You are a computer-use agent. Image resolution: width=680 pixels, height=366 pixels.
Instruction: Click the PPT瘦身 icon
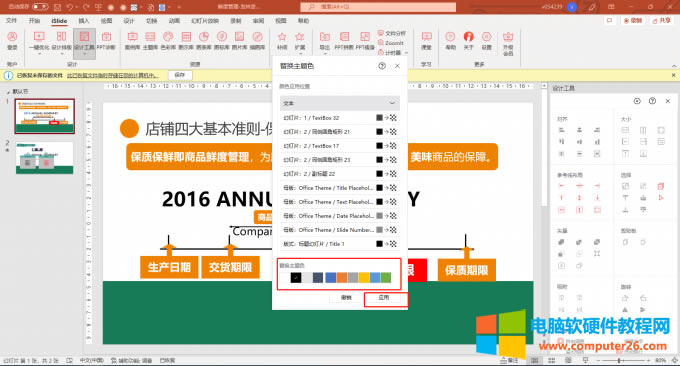365,41
